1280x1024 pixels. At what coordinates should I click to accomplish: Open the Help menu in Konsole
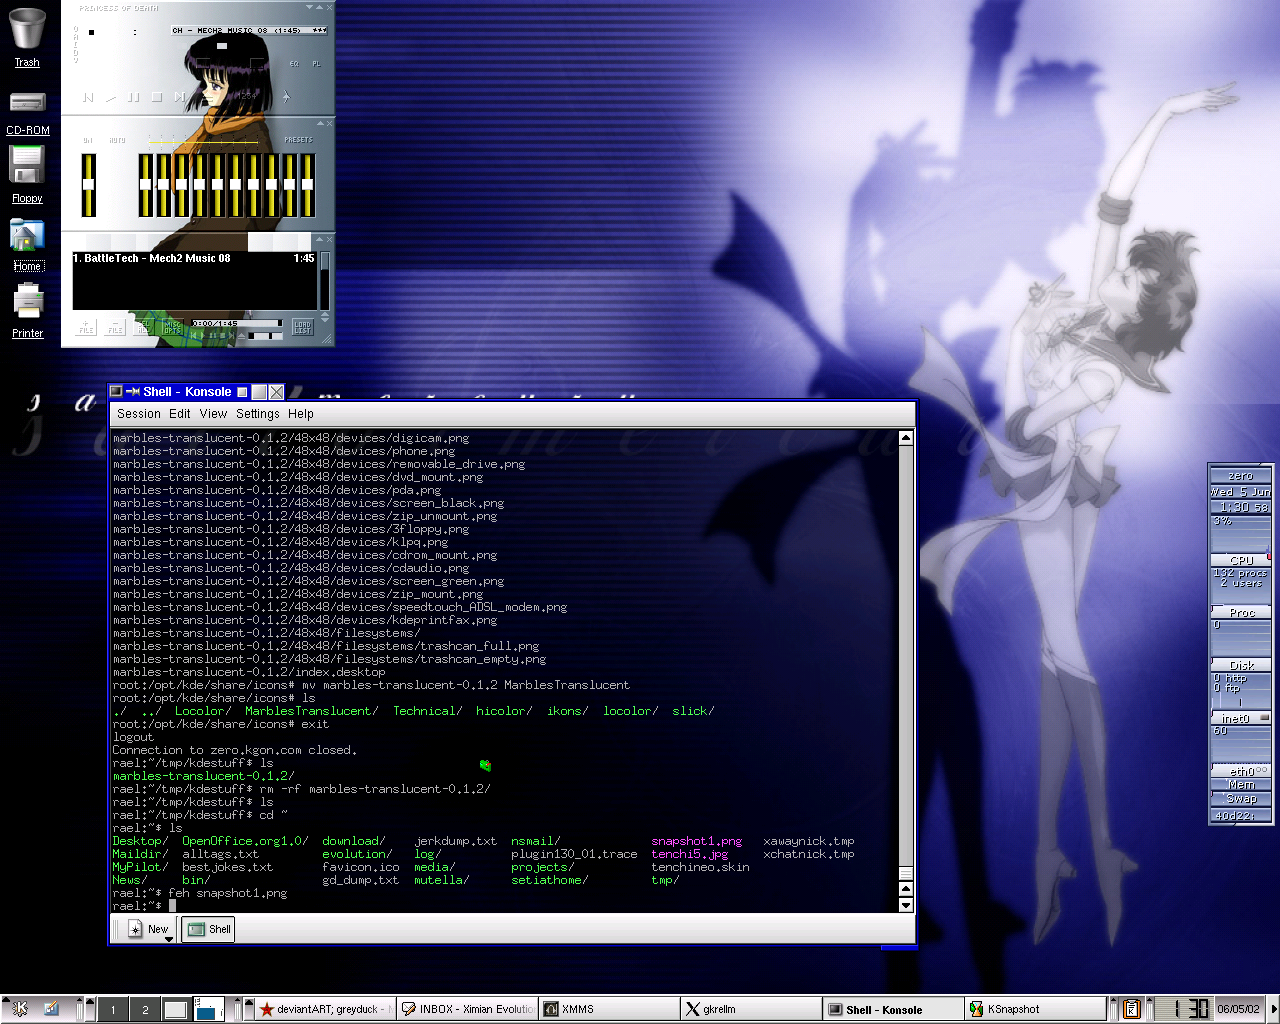301,414
